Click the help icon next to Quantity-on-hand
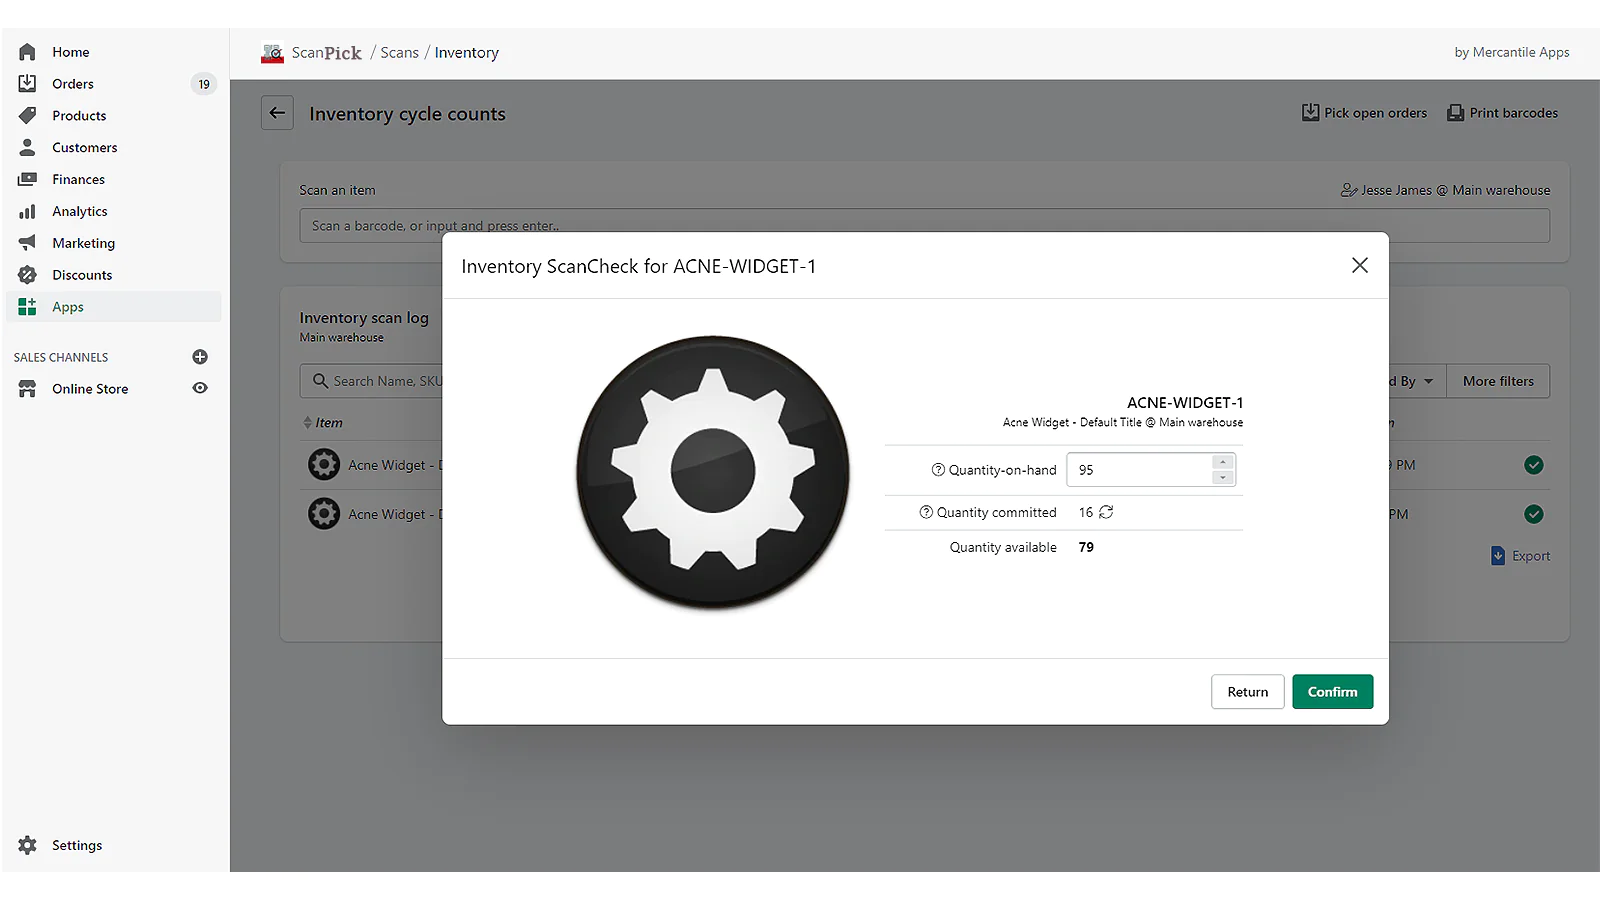1600x900 pixels. tap(938, 470)
